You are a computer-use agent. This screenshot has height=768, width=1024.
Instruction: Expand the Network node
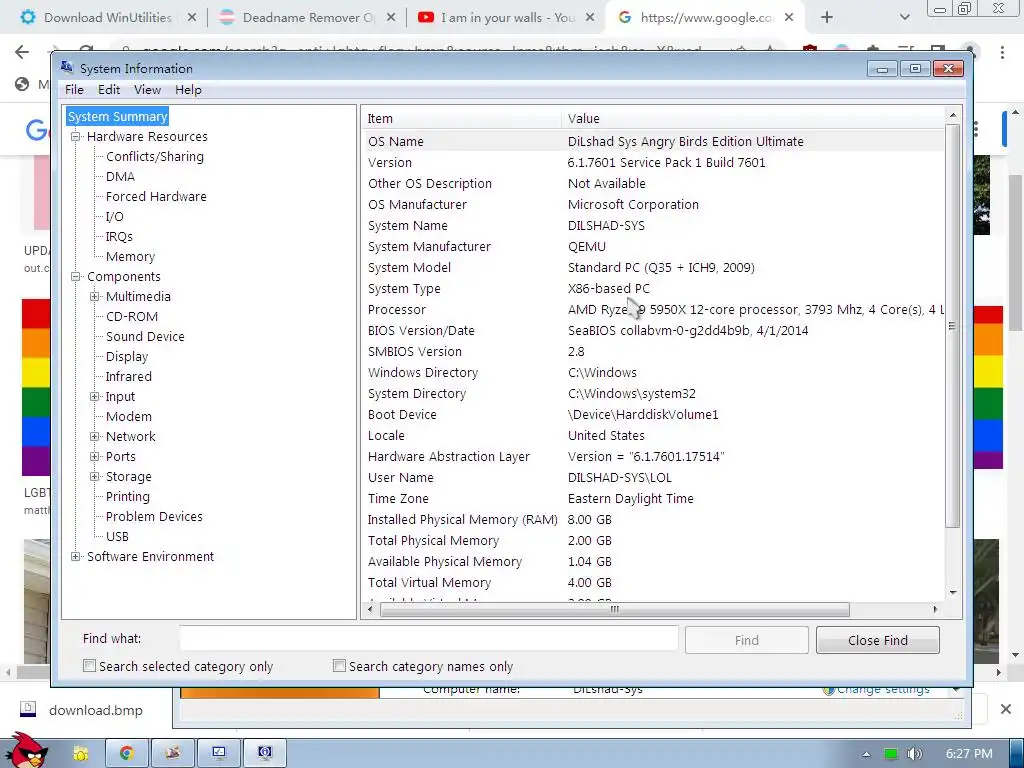[x=95, y=436]
